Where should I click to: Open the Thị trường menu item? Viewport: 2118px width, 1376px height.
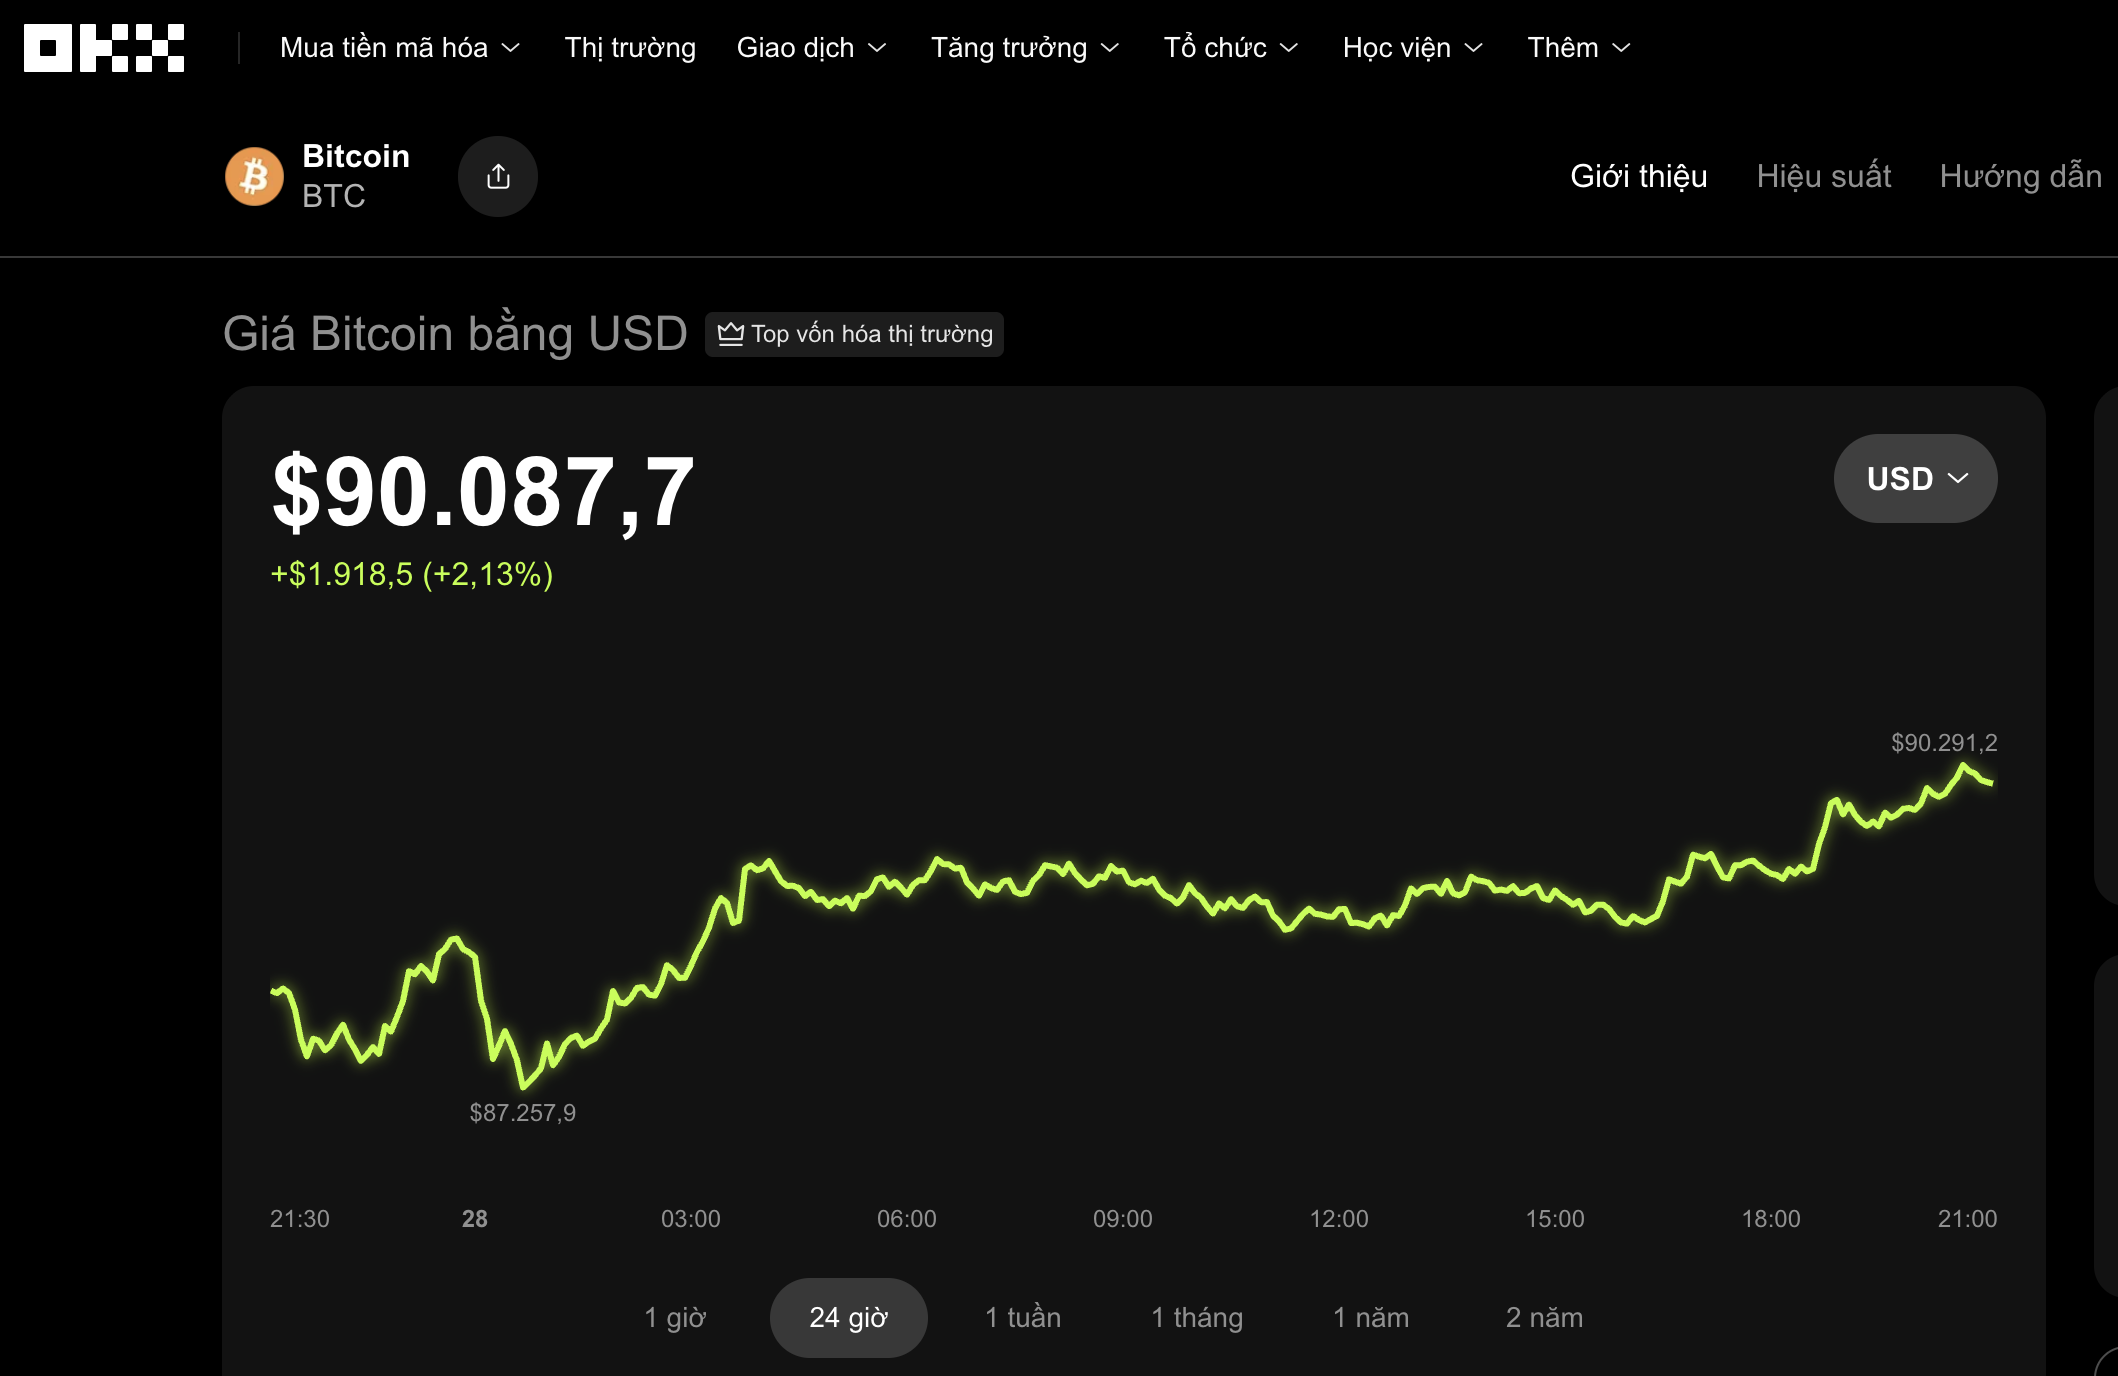point(629,47)
